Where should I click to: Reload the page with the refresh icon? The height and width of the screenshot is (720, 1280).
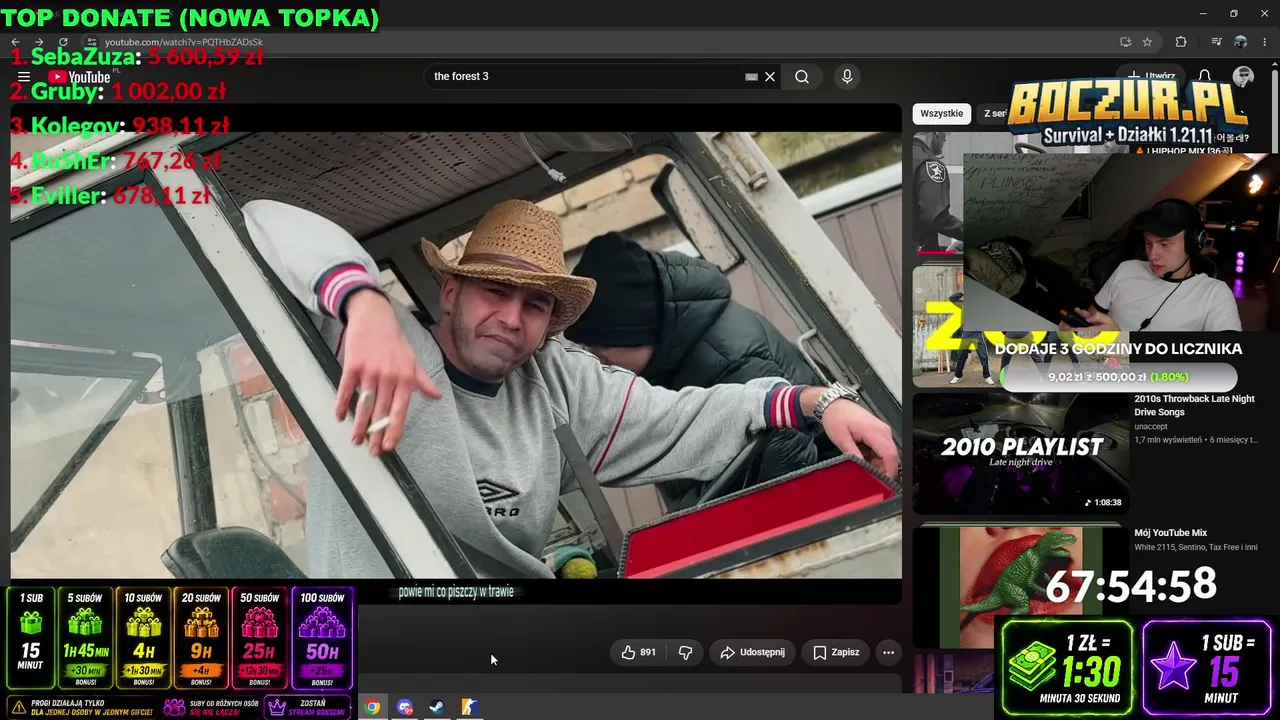coord(63,42)
